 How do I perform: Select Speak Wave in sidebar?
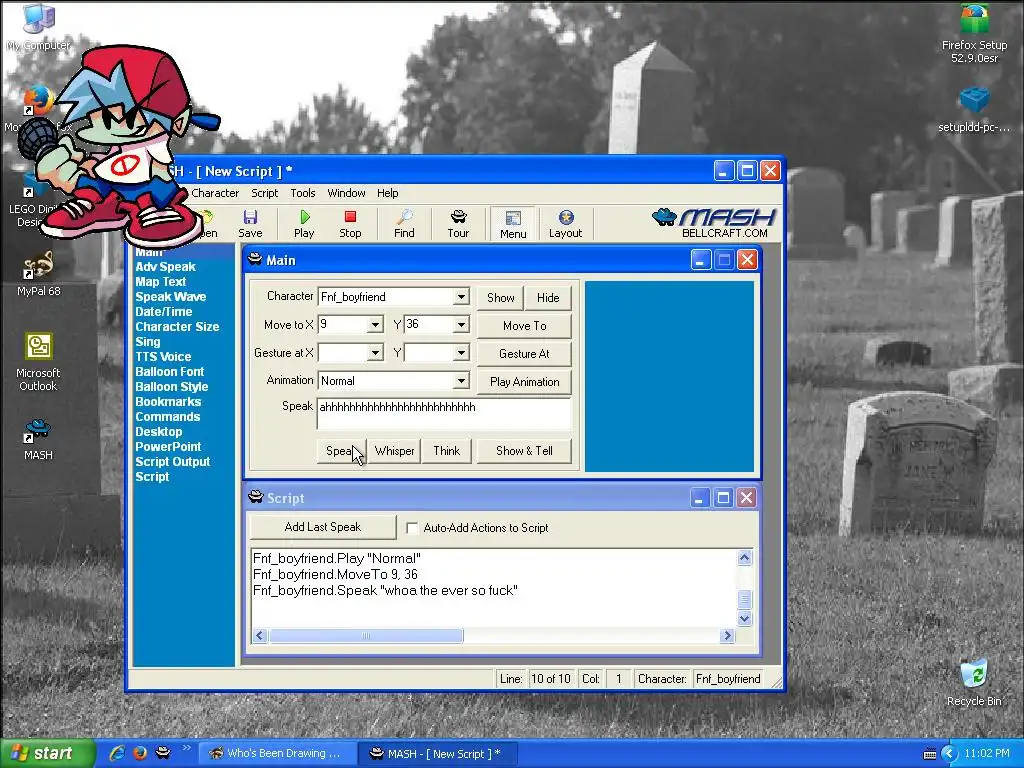click(x=170, y=296)
